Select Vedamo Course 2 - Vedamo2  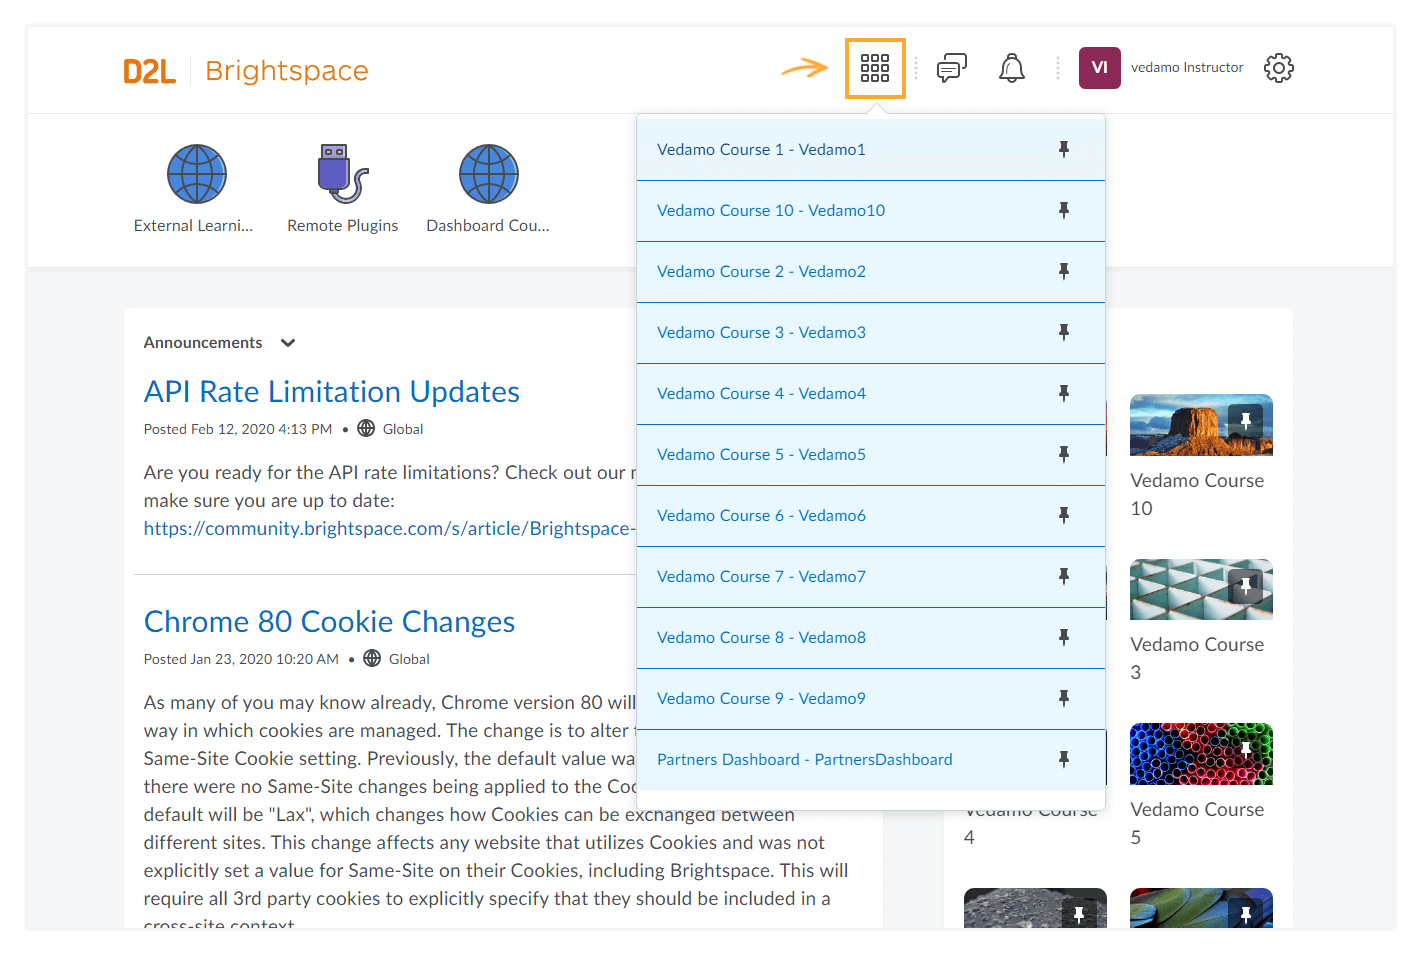tap(871, 272)
